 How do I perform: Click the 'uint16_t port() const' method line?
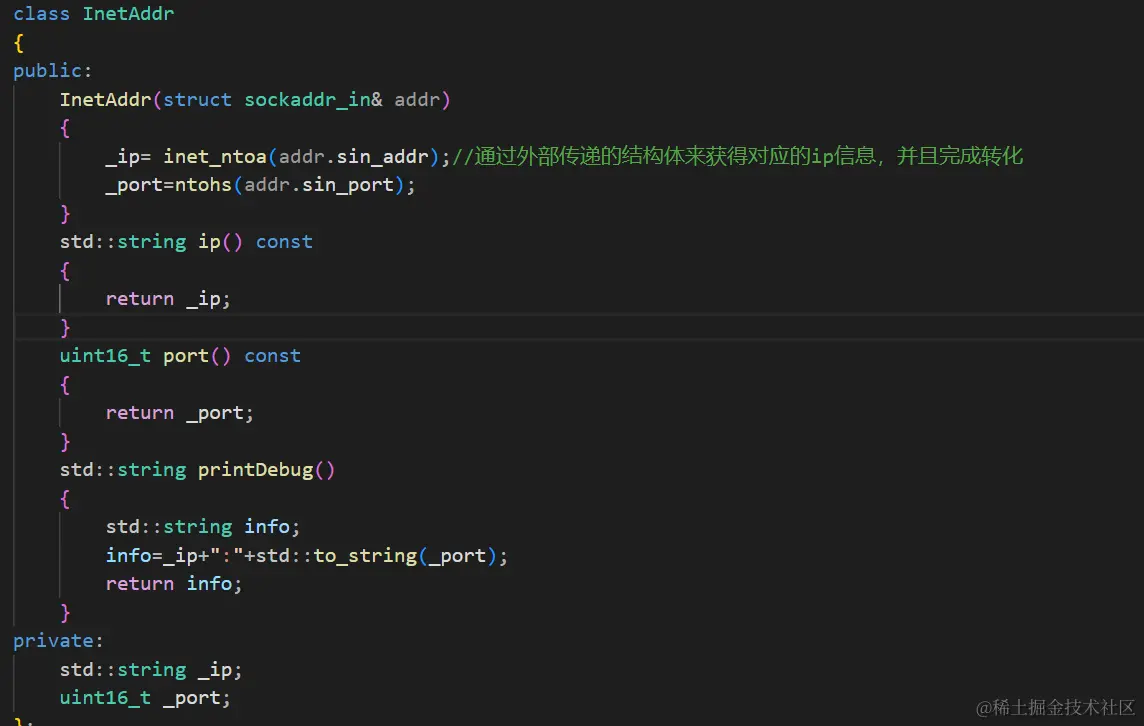[180, 356]
